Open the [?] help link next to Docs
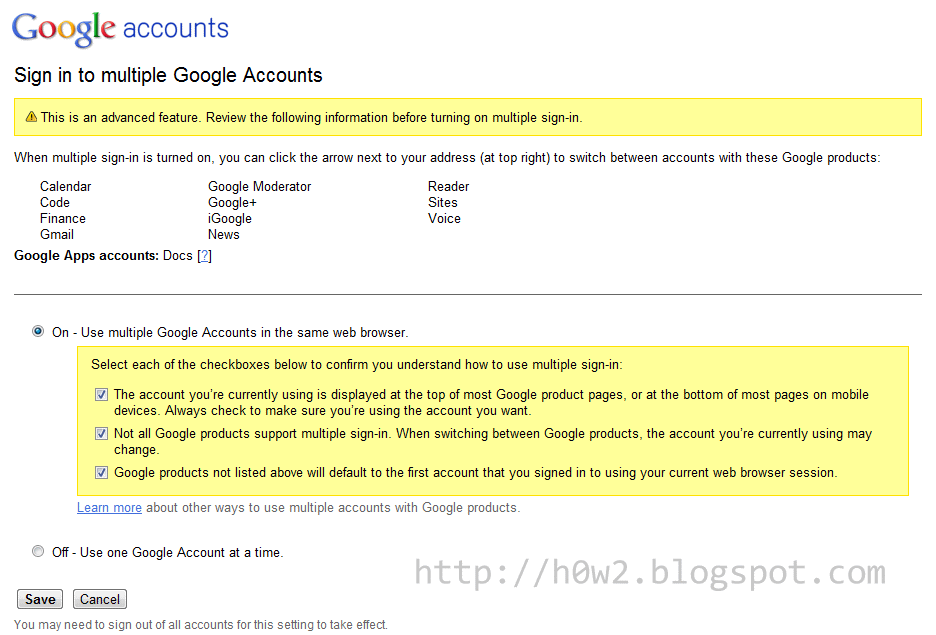 pyautogui.click(x=204, y=255)
